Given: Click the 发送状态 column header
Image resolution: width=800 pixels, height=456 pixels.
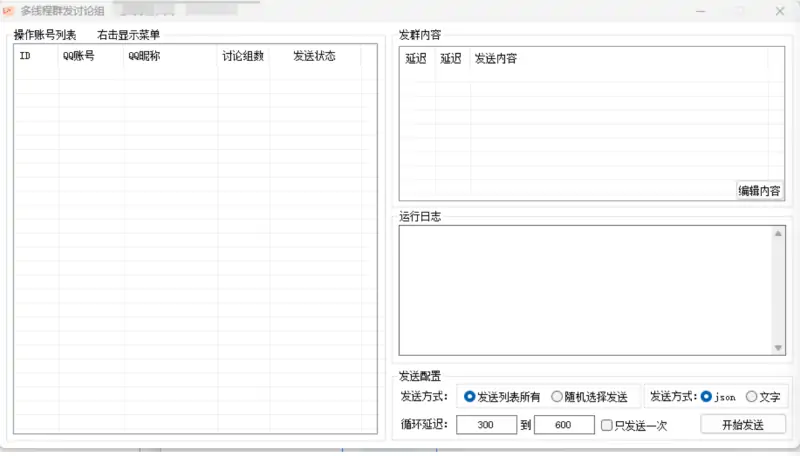Looking at the screenshot, I should click(315, 56).
